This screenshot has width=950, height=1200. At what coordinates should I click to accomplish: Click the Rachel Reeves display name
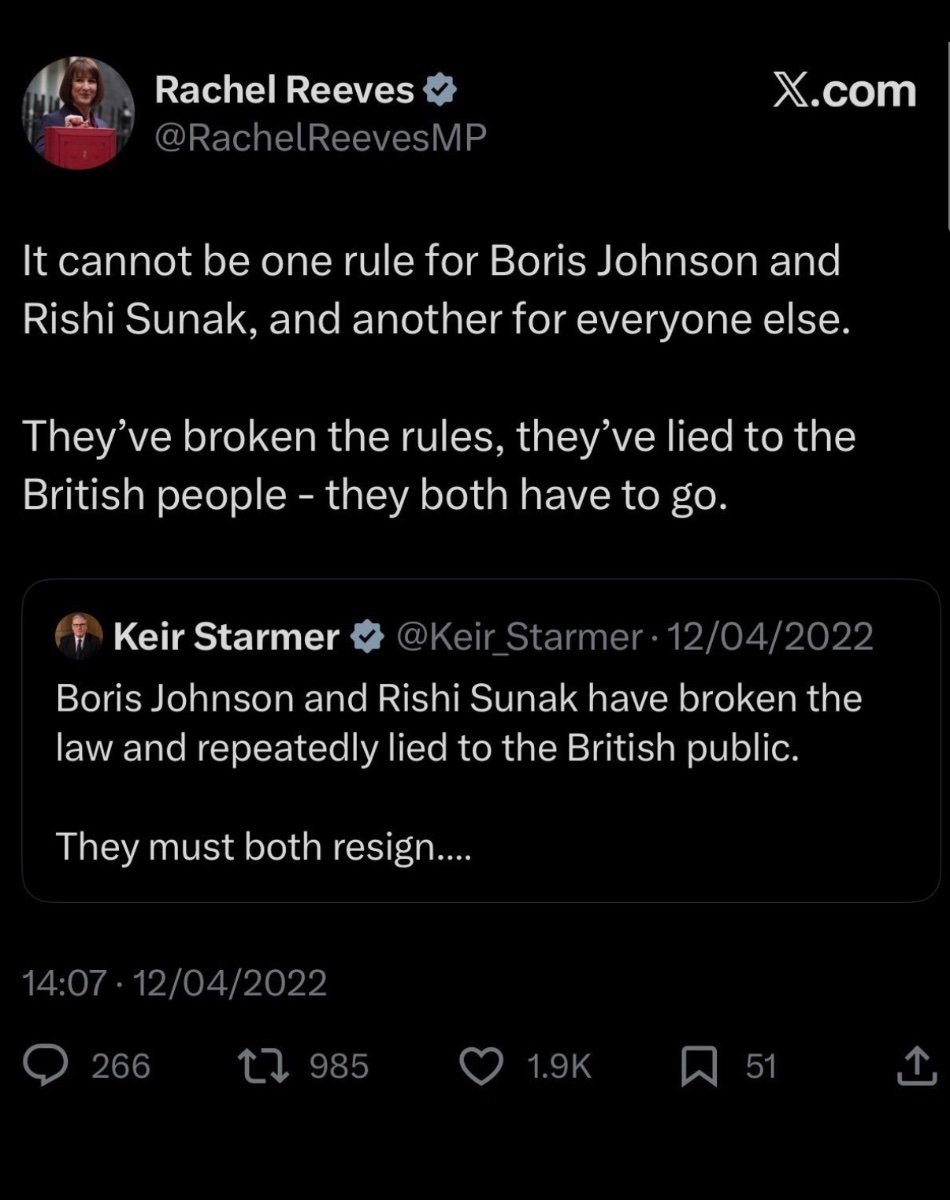click(284, 91)
